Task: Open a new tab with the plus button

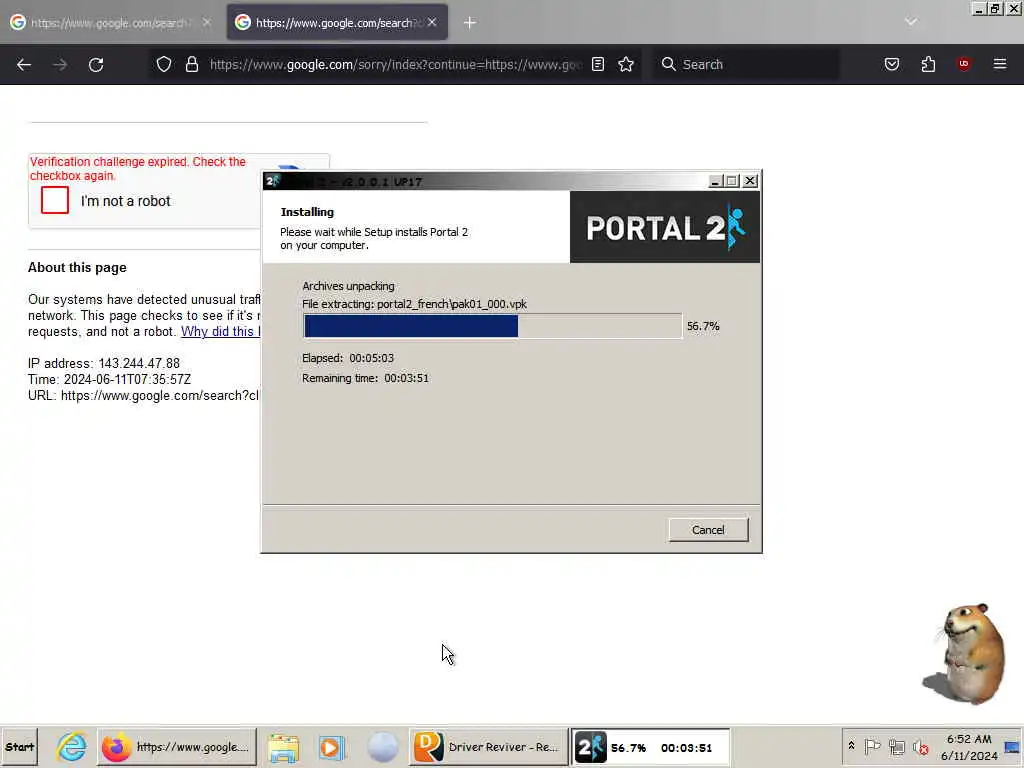Action: pos(470,23)
